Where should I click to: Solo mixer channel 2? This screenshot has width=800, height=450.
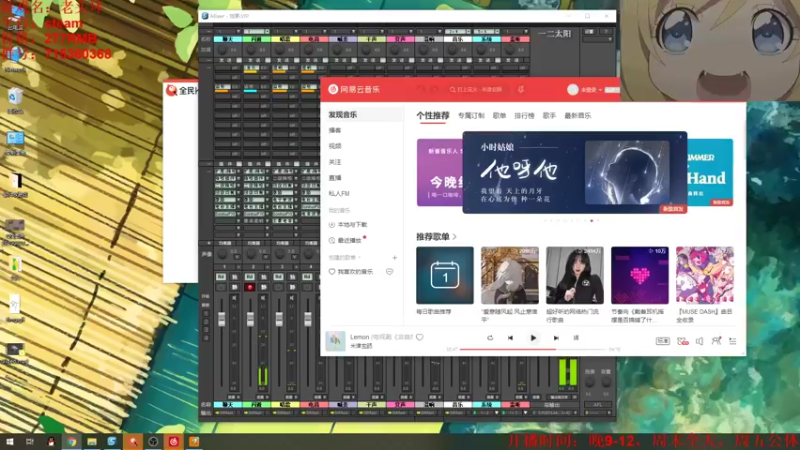point(263,277)
